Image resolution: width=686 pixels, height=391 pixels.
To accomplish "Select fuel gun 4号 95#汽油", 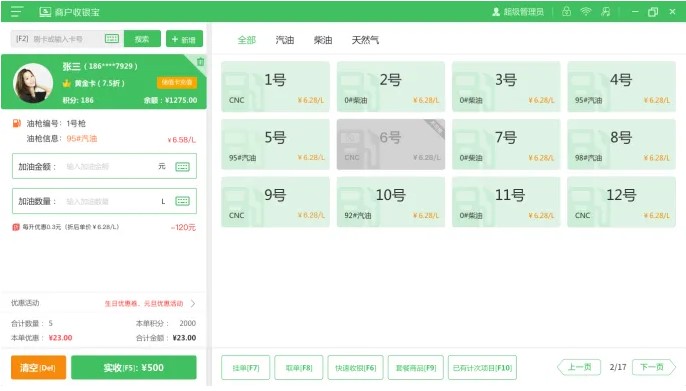I will pos(622,87).
